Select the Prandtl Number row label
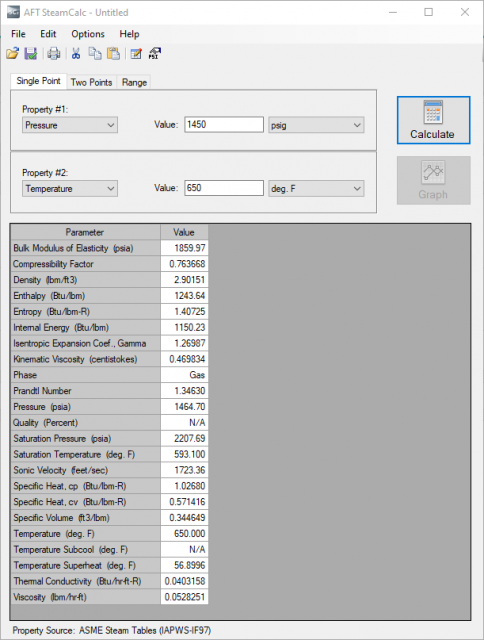 click(x=85, y=391)
